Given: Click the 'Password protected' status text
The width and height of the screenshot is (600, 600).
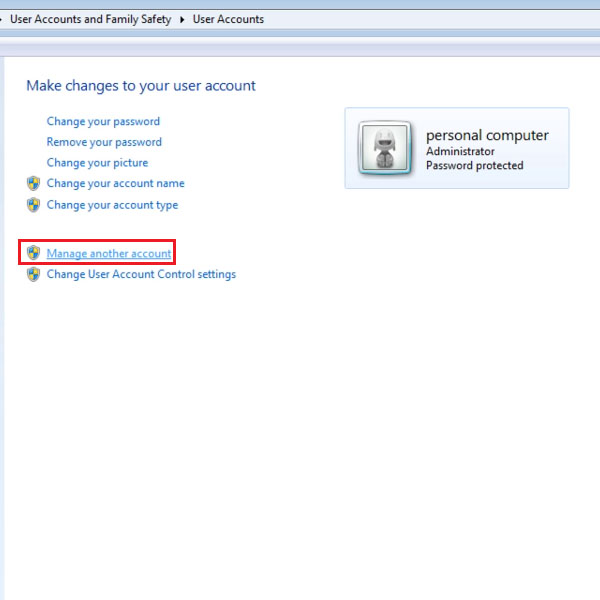Looking at the screenshot, I should (474, 166).
